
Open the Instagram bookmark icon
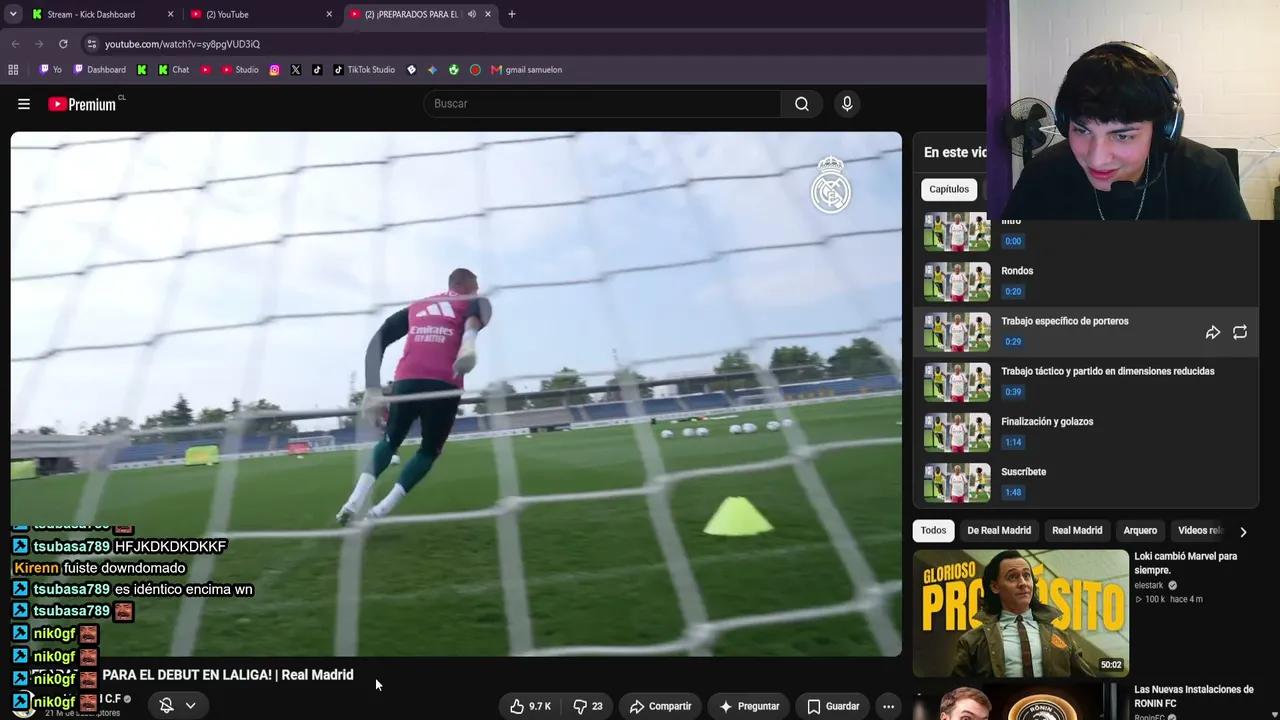click(x=275, y=70)
